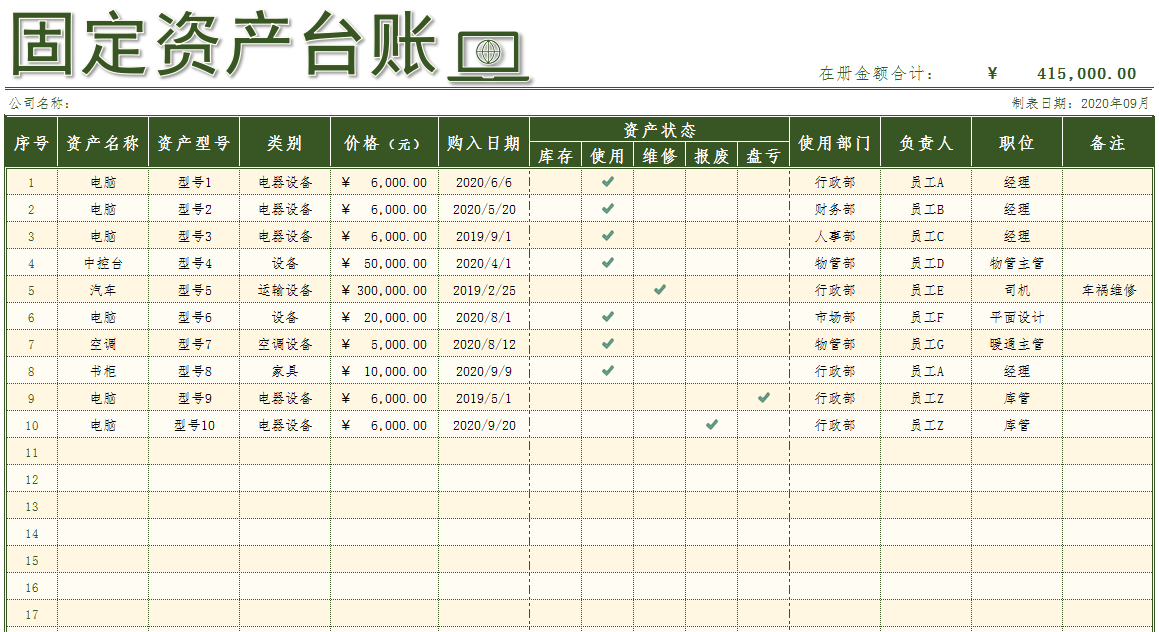Image resolution: width=1159 pixels, height=632 pixels.
Task: Click the 使用 checkmark for 型号6 row
Action: pyautogui.click(x=608, y=316)
